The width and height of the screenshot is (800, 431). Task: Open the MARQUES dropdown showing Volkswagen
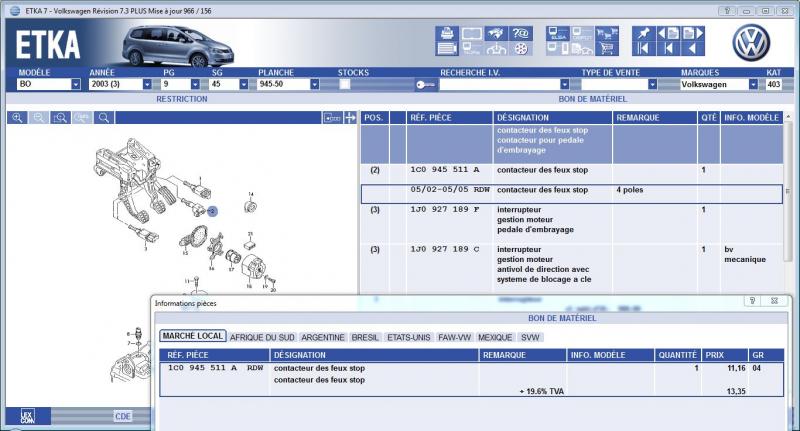[753, 84]
